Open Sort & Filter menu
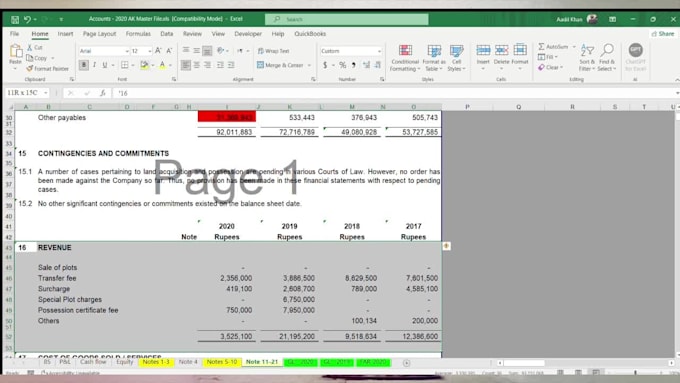Viewport: 680px width, 383px height. tap(587, 57)
